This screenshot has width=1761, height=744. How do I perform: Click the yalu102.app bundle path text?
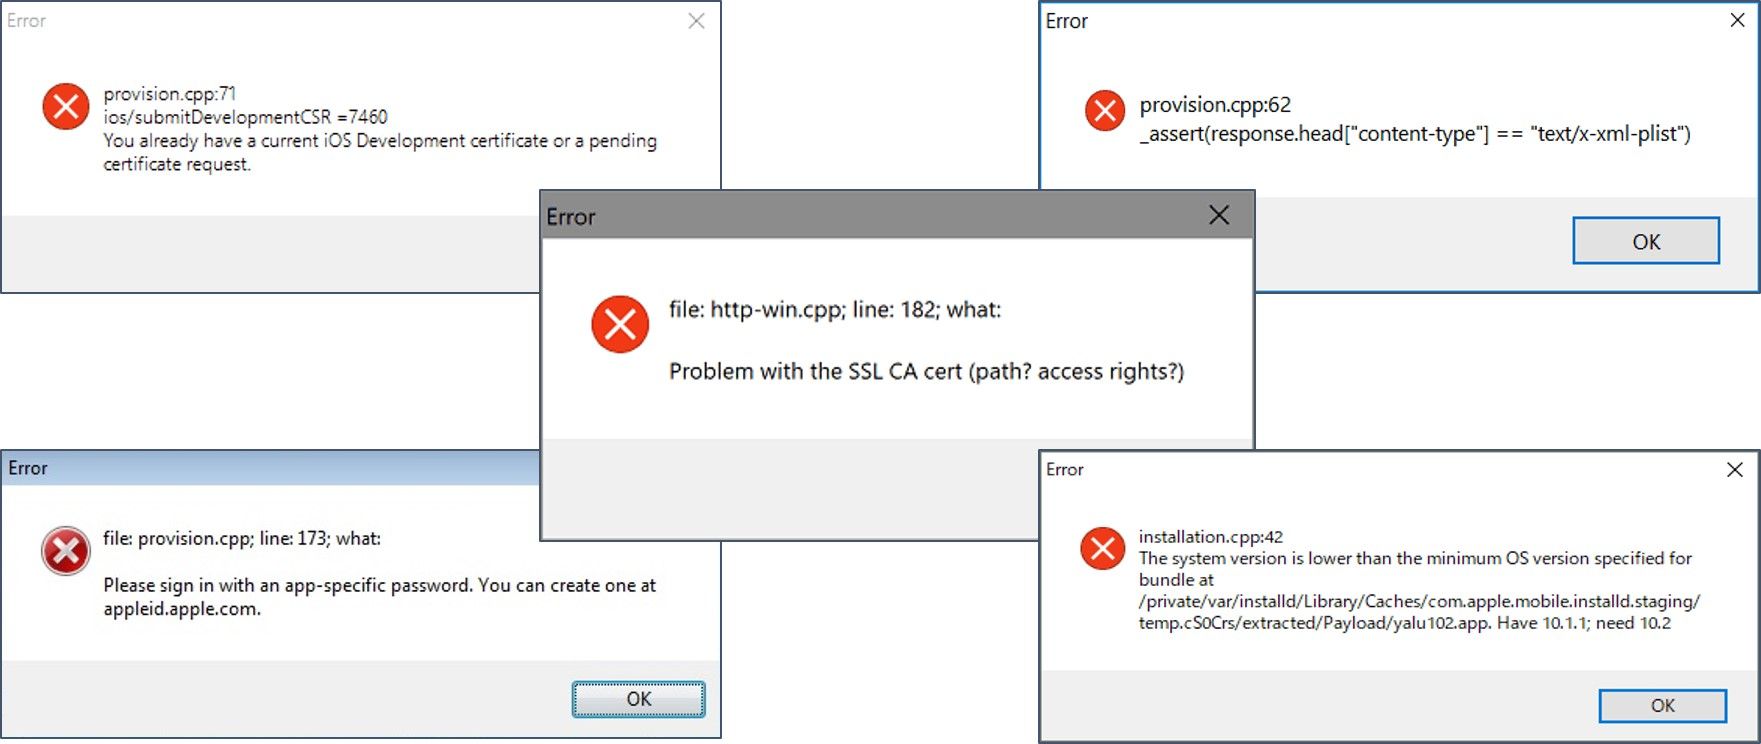[1419, 612]
